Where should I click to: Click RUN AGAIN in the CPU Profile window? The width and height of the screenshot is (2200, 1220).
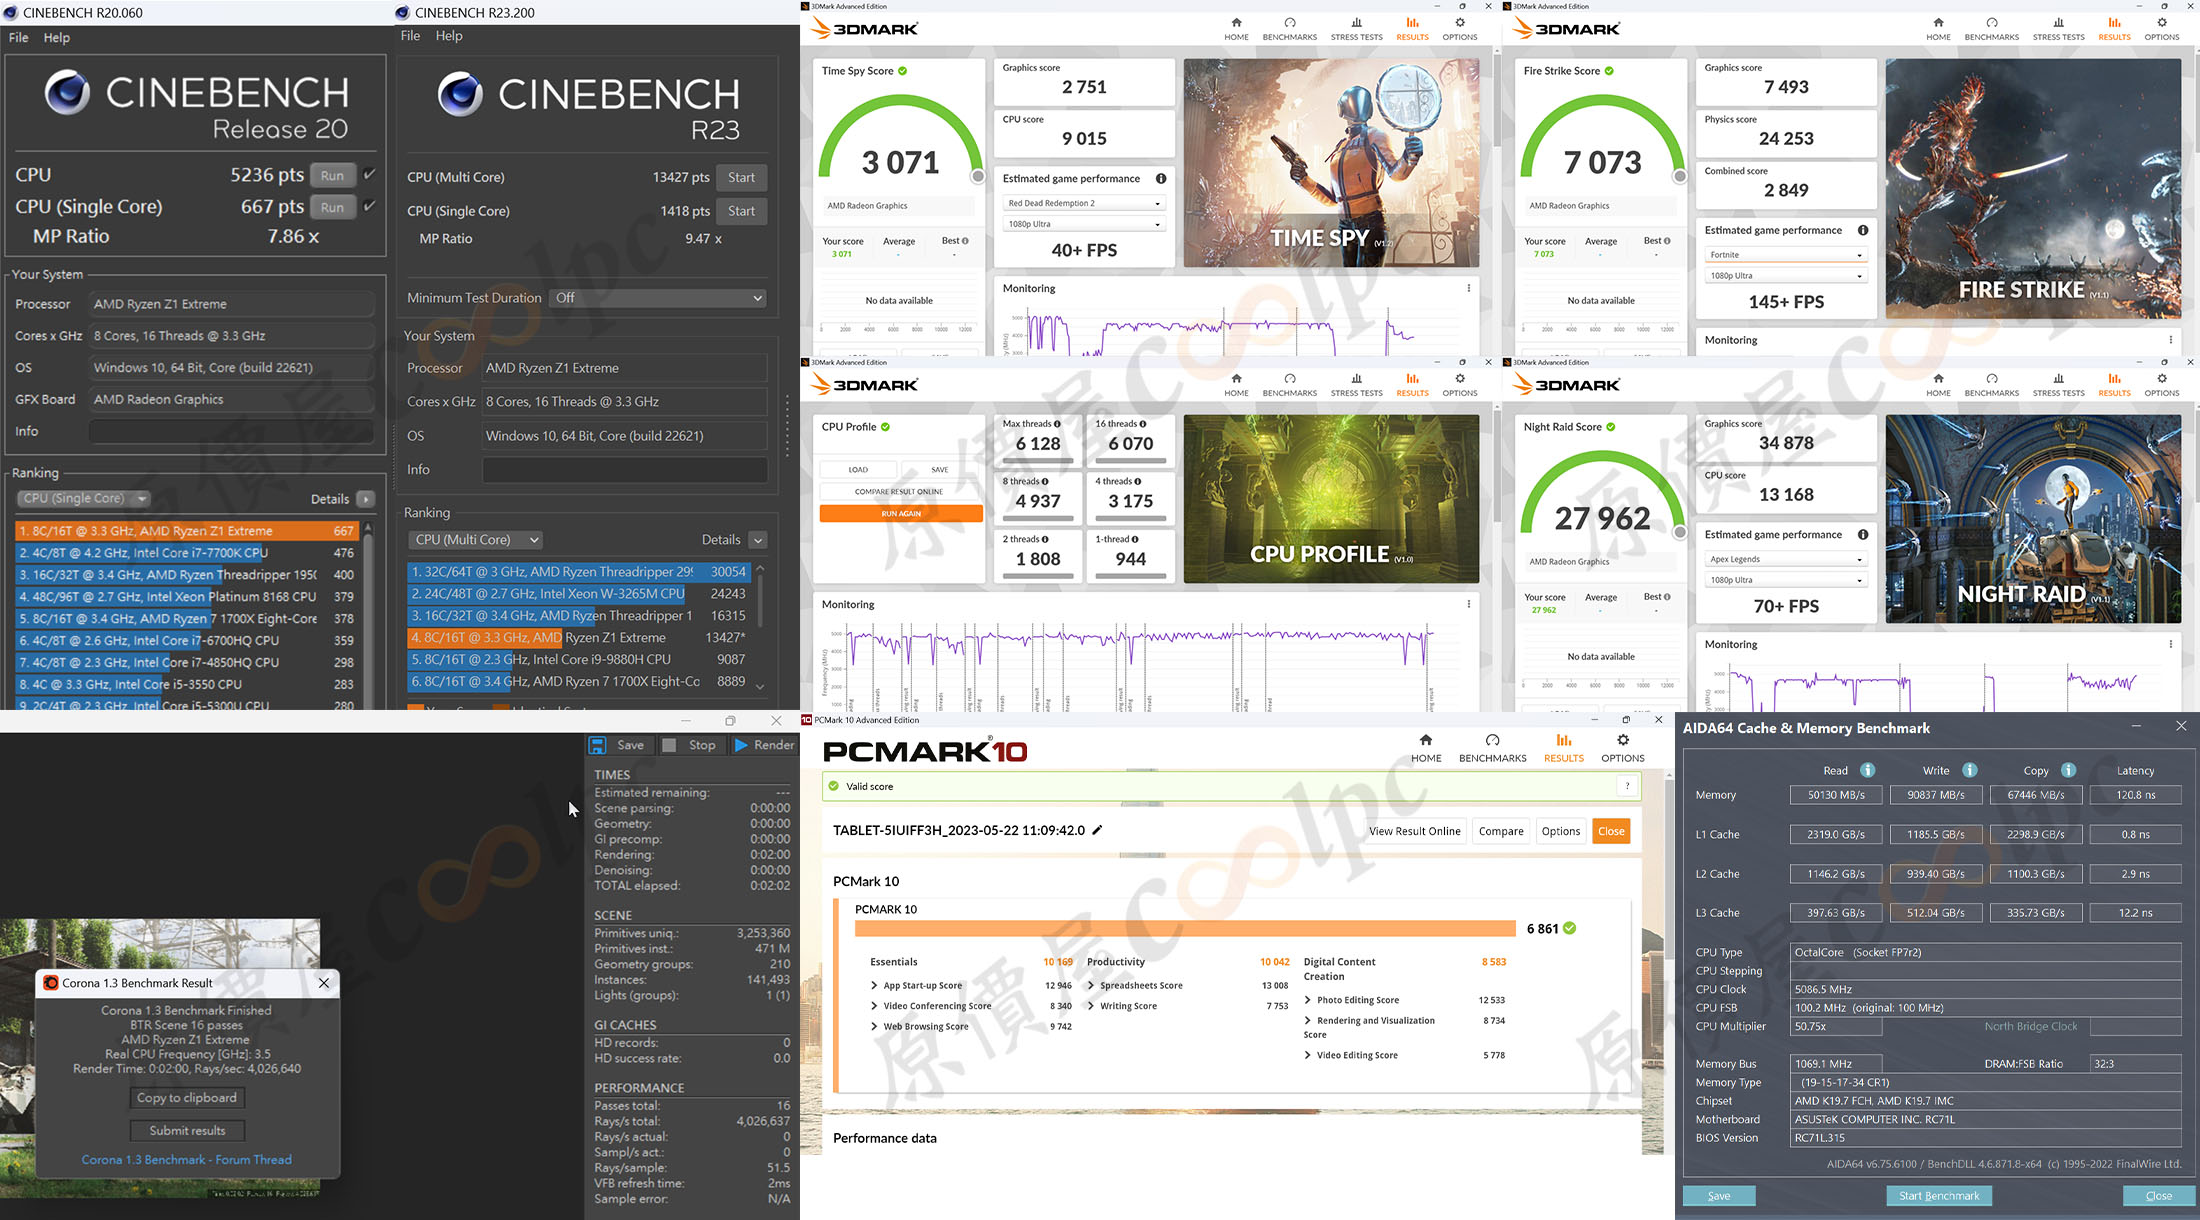click(x=901, y=514)
